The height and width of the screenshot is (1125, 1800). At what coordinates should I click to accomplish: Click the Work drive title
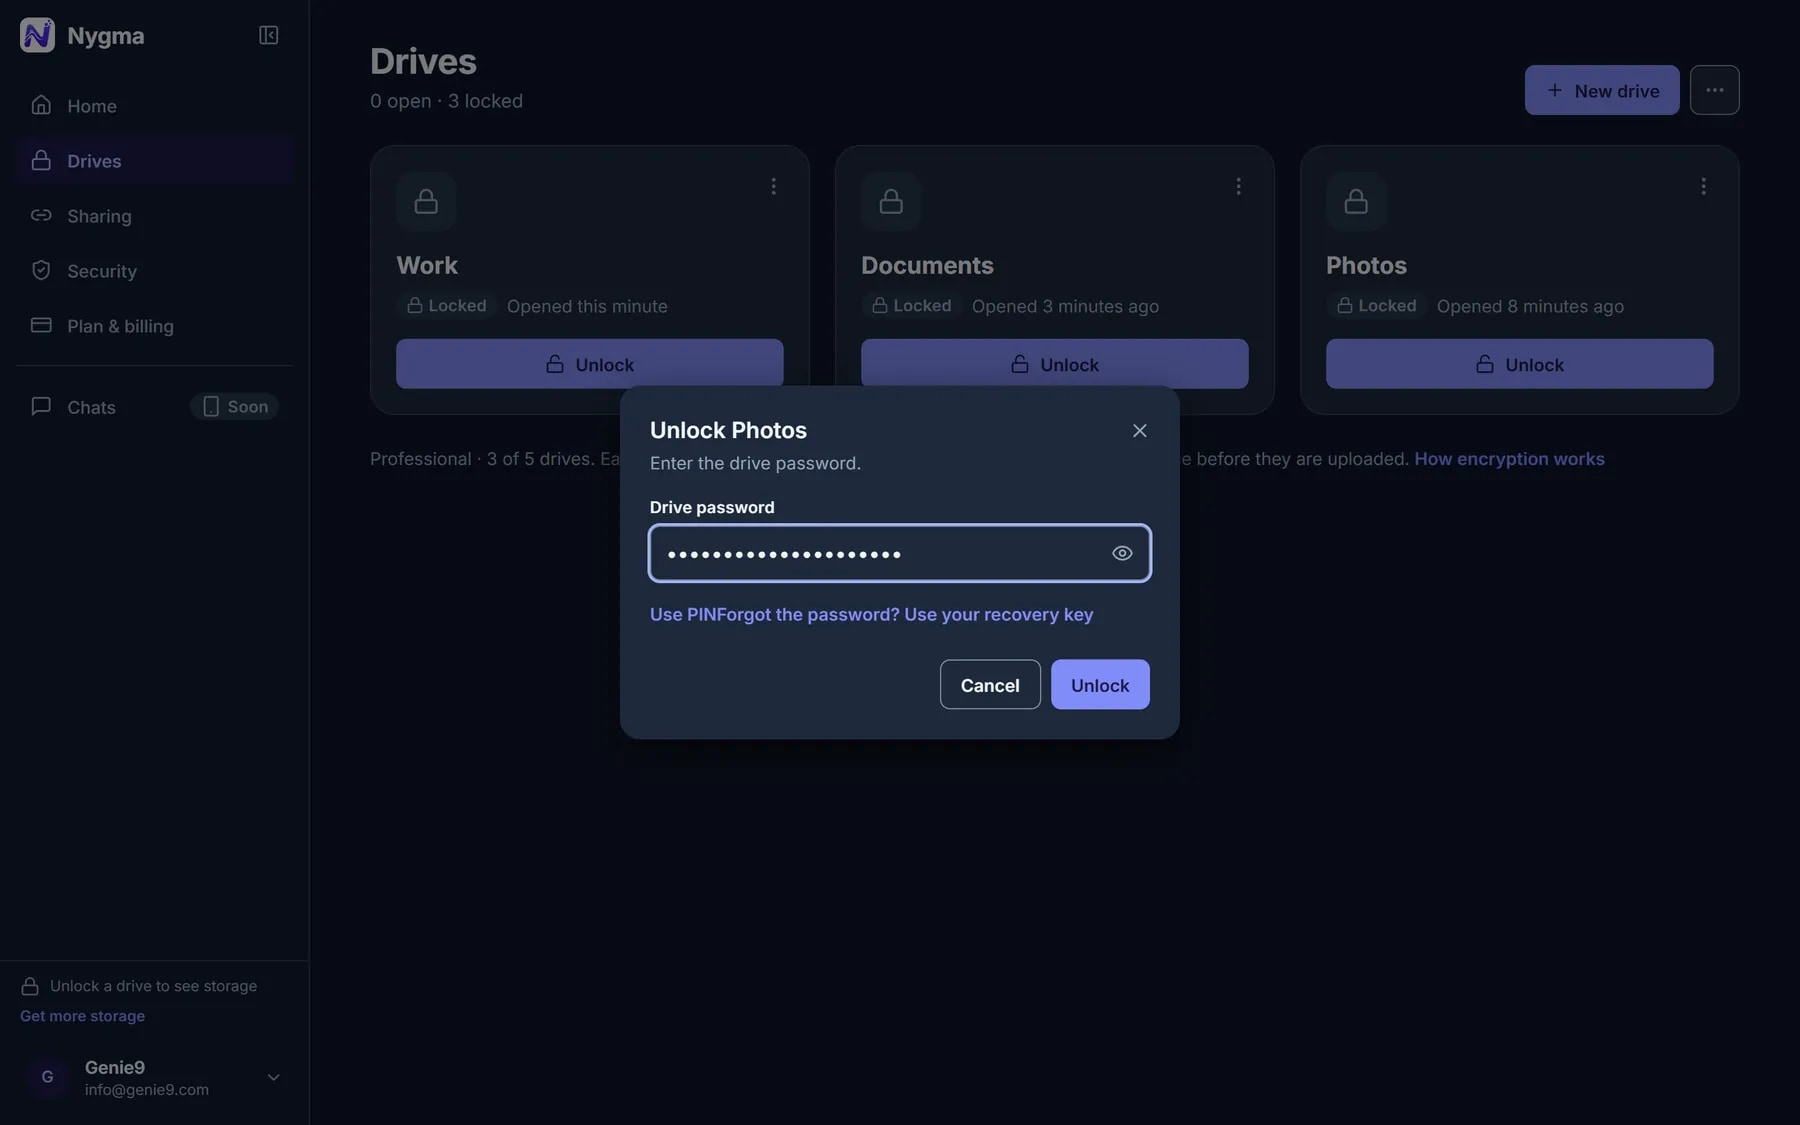[427, 265]
